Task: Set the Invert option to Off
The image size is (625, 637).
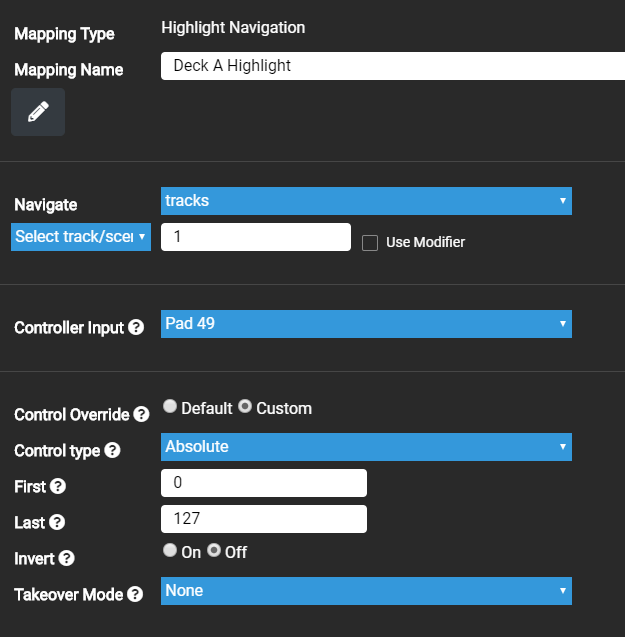Action: (214, 551)
